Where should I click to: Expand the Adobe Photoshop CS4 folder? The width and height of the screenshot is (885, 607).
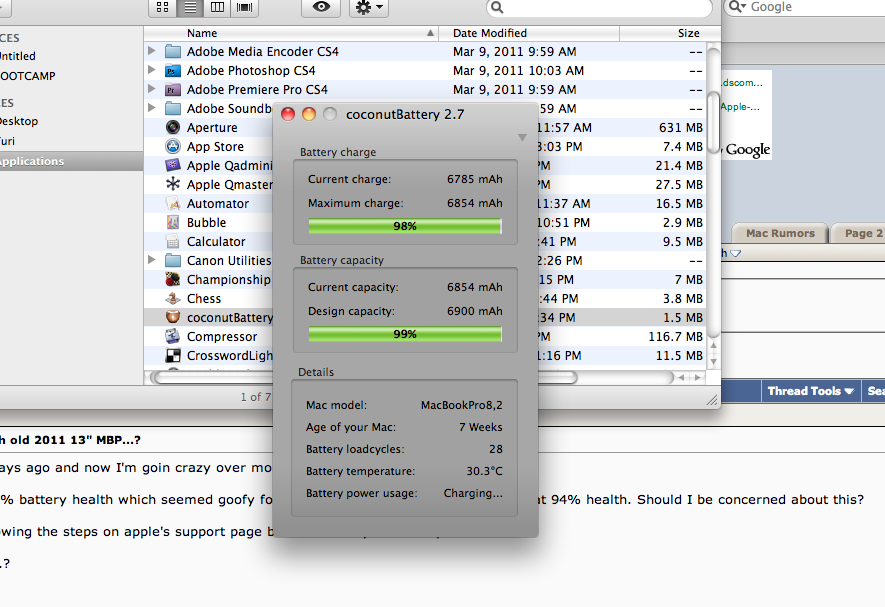click(x=151, y=70)
